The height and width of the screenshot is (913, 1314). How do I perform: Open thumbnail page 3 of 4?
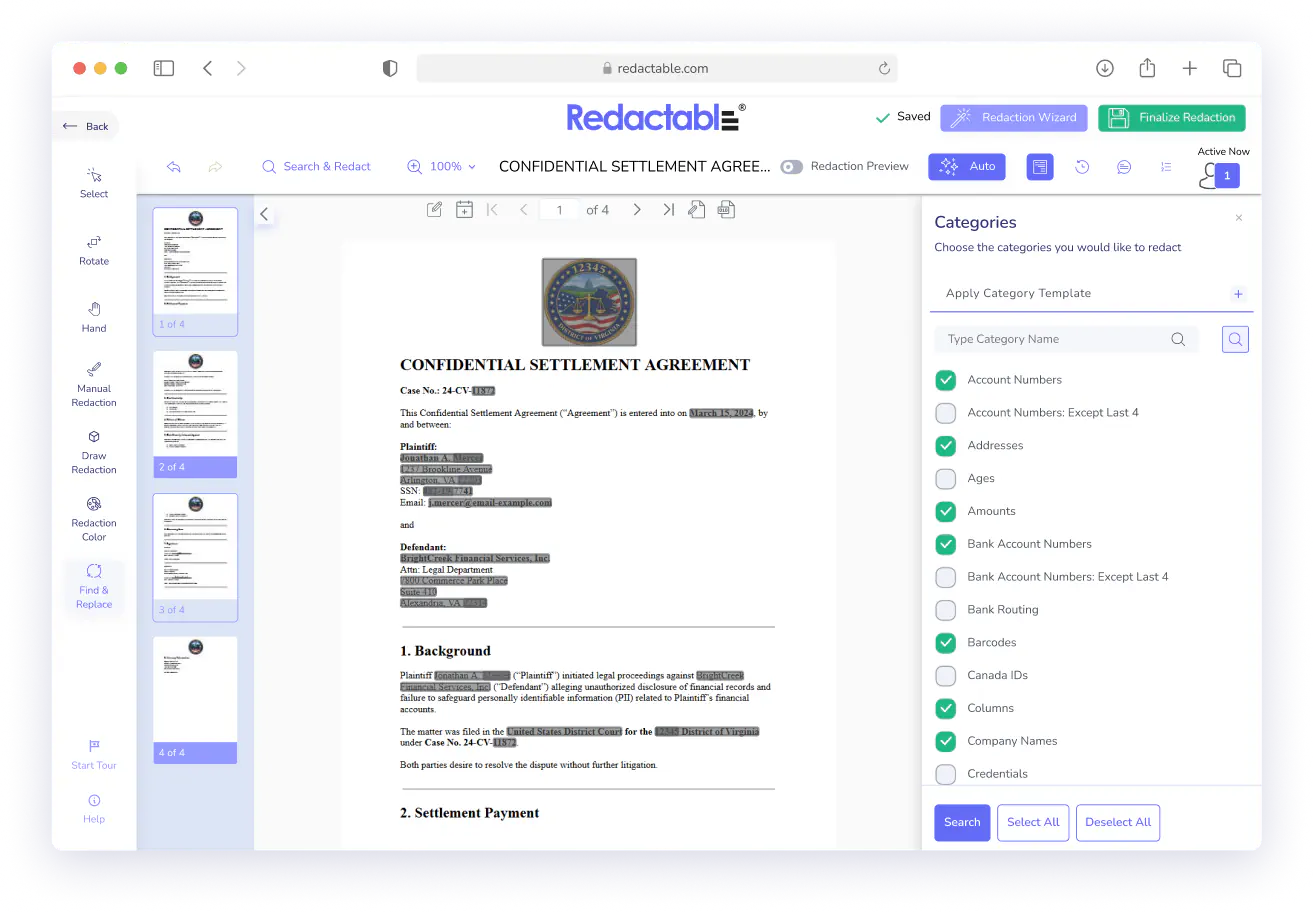point(195,557)
